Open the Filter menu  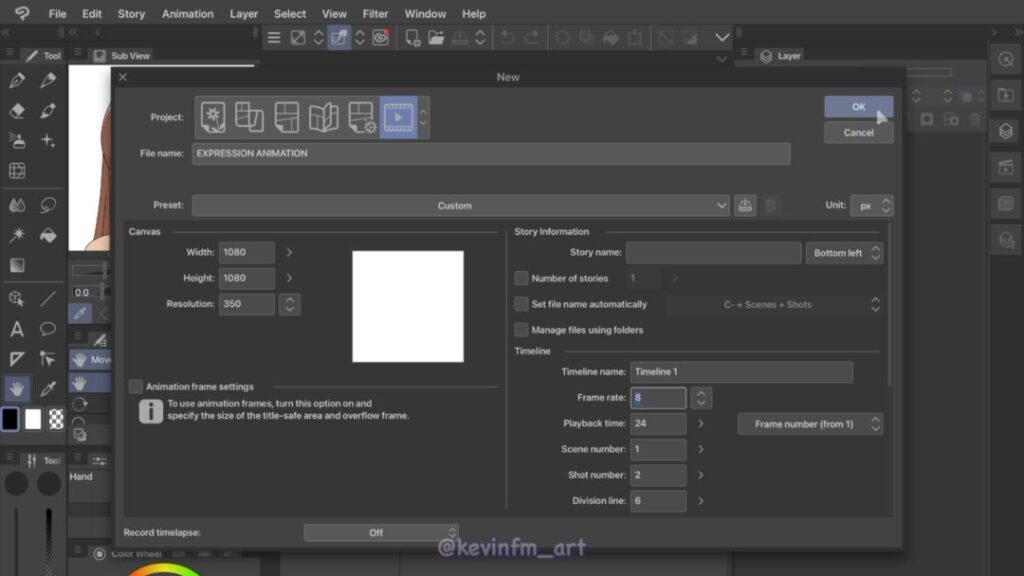coord(375,14)
